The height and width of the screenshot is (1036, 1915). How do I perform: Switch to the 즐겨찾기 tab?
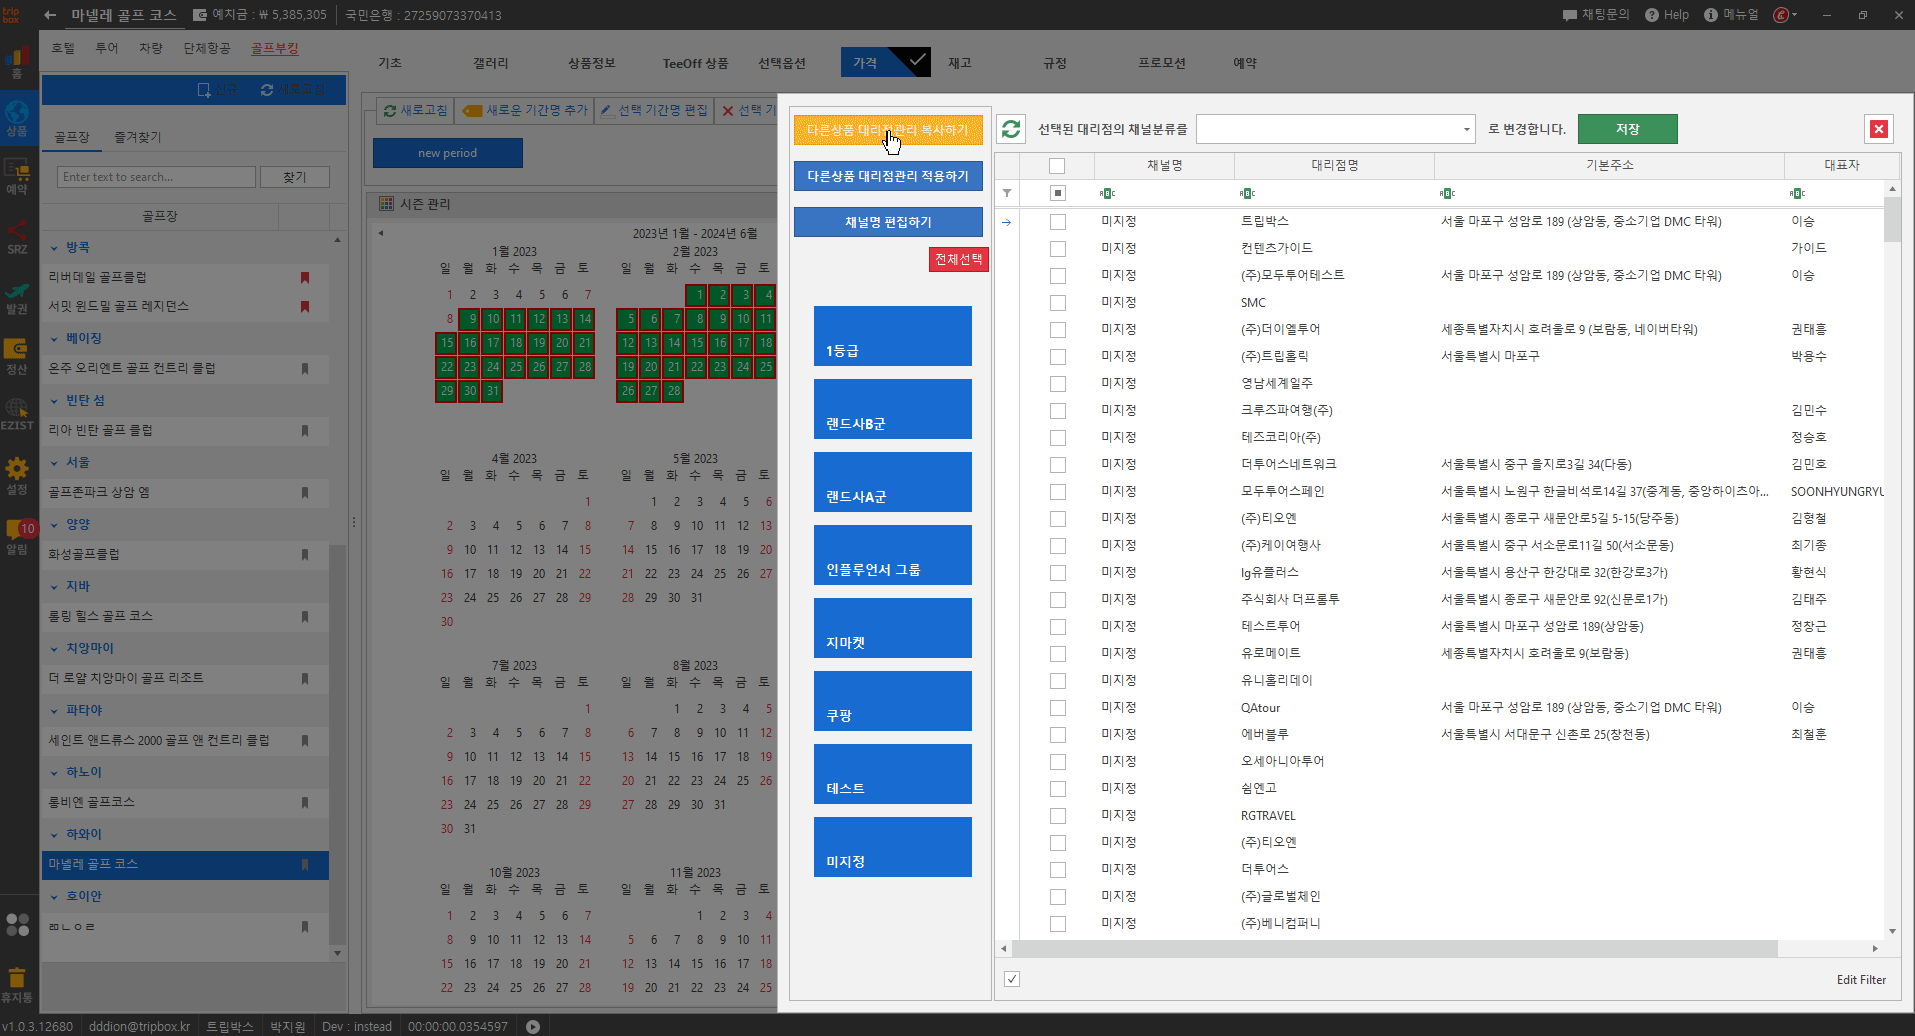tap(137, 137)
